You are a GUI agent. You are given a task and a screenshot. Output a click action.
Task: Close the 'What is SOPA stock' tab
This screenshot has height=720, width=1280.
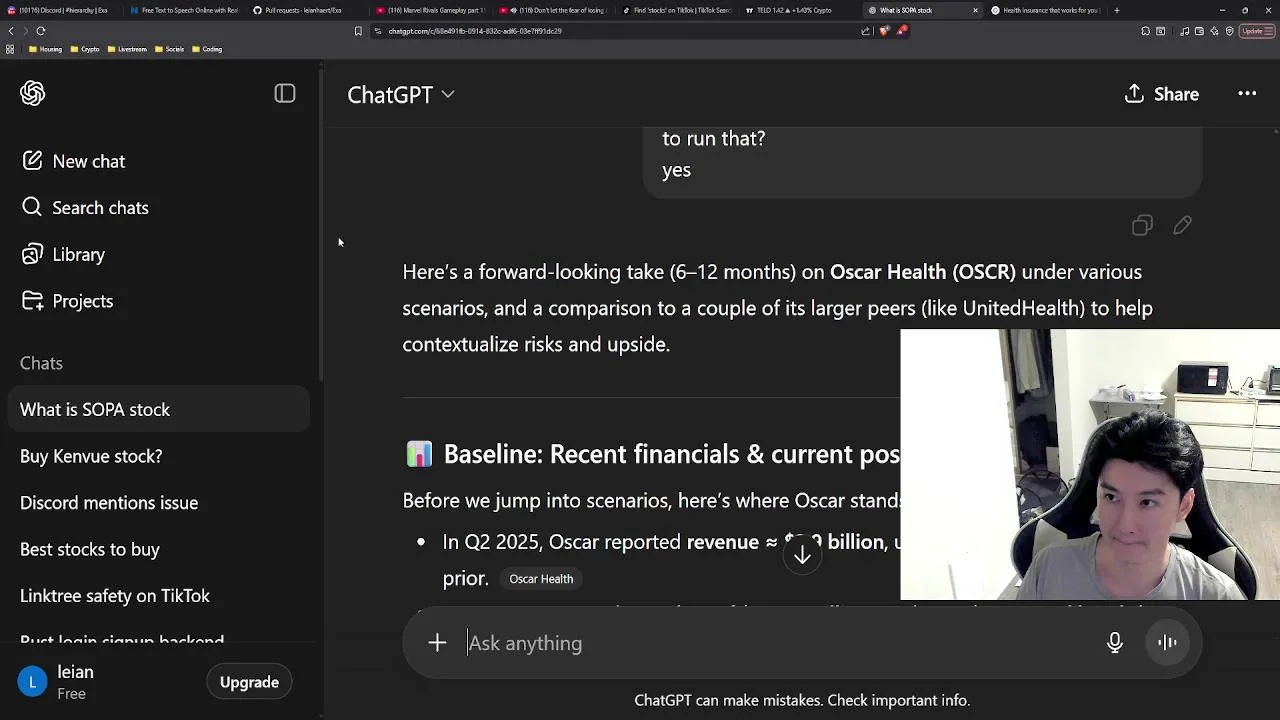[975, 10]
